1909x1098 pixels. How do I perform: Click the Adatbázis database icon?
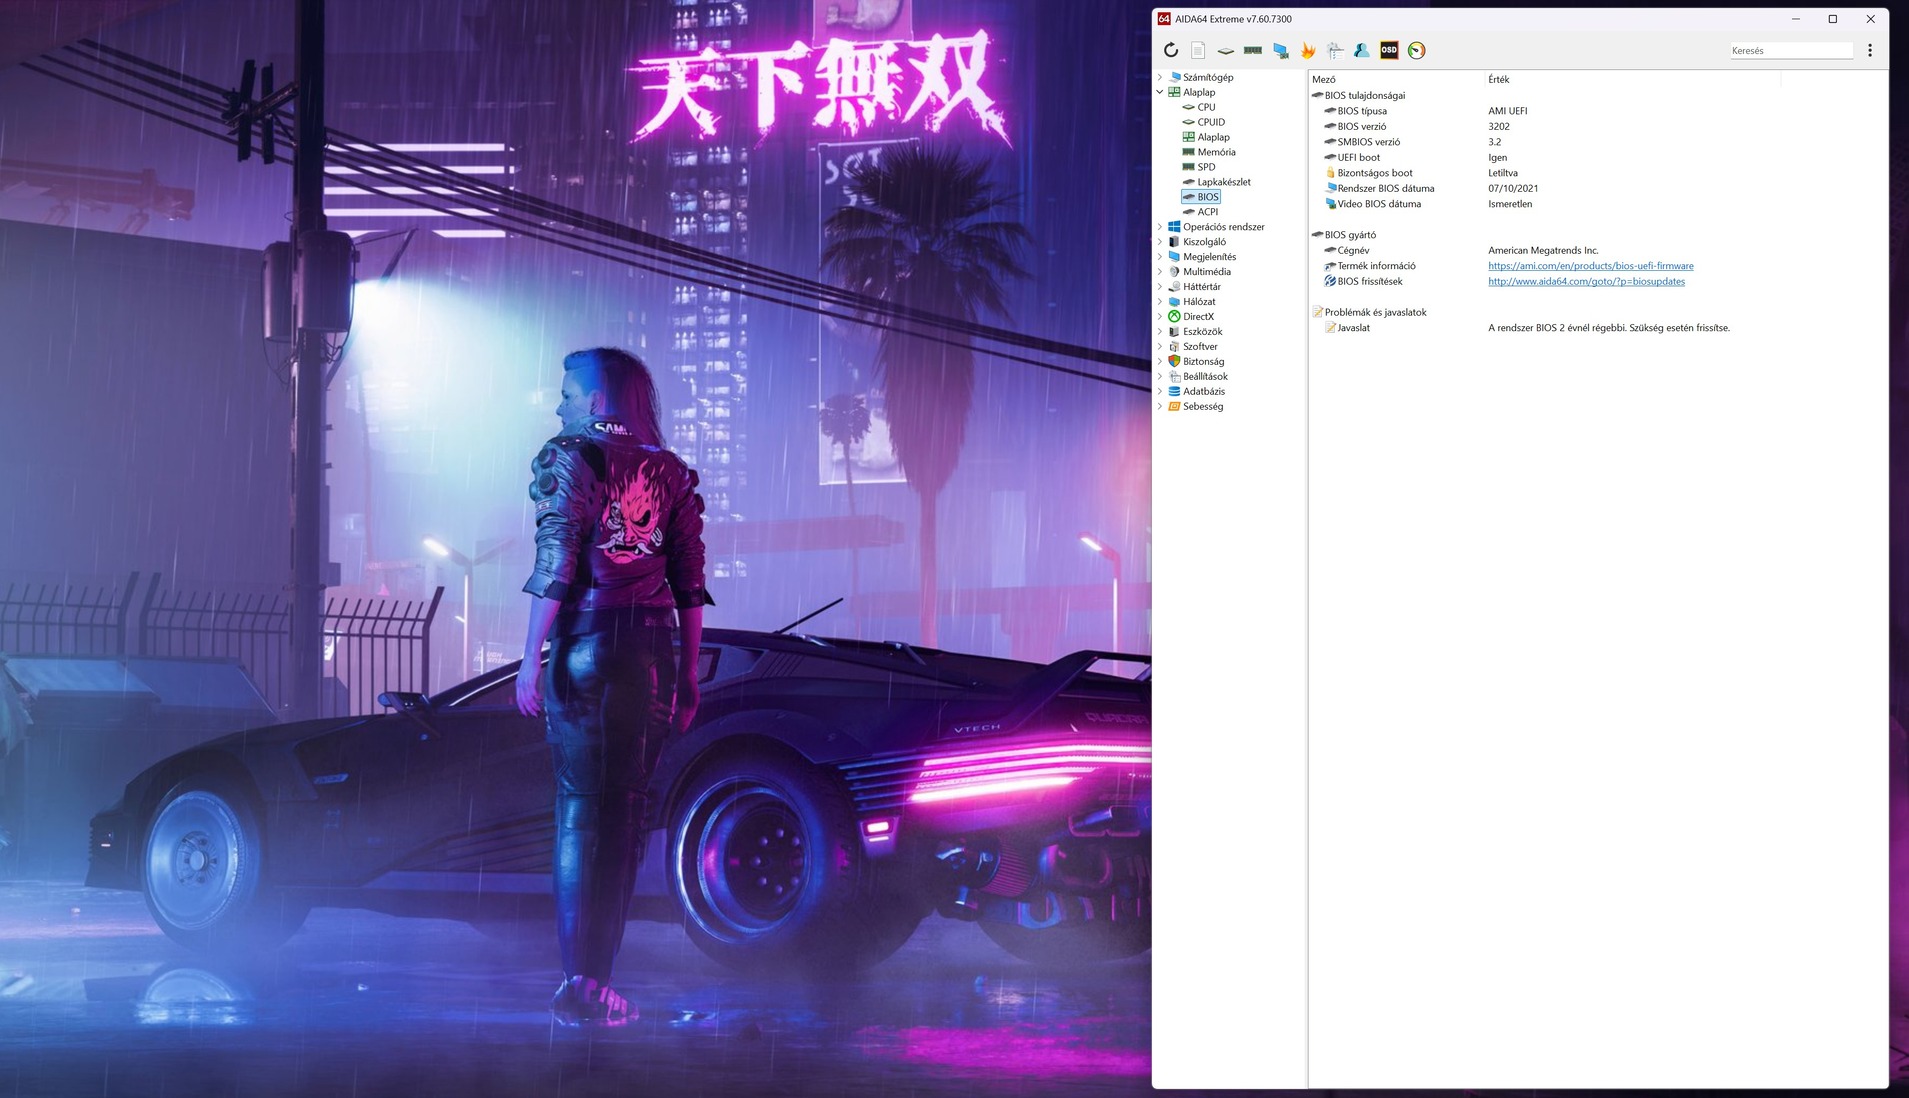(x=1174, y=392)
